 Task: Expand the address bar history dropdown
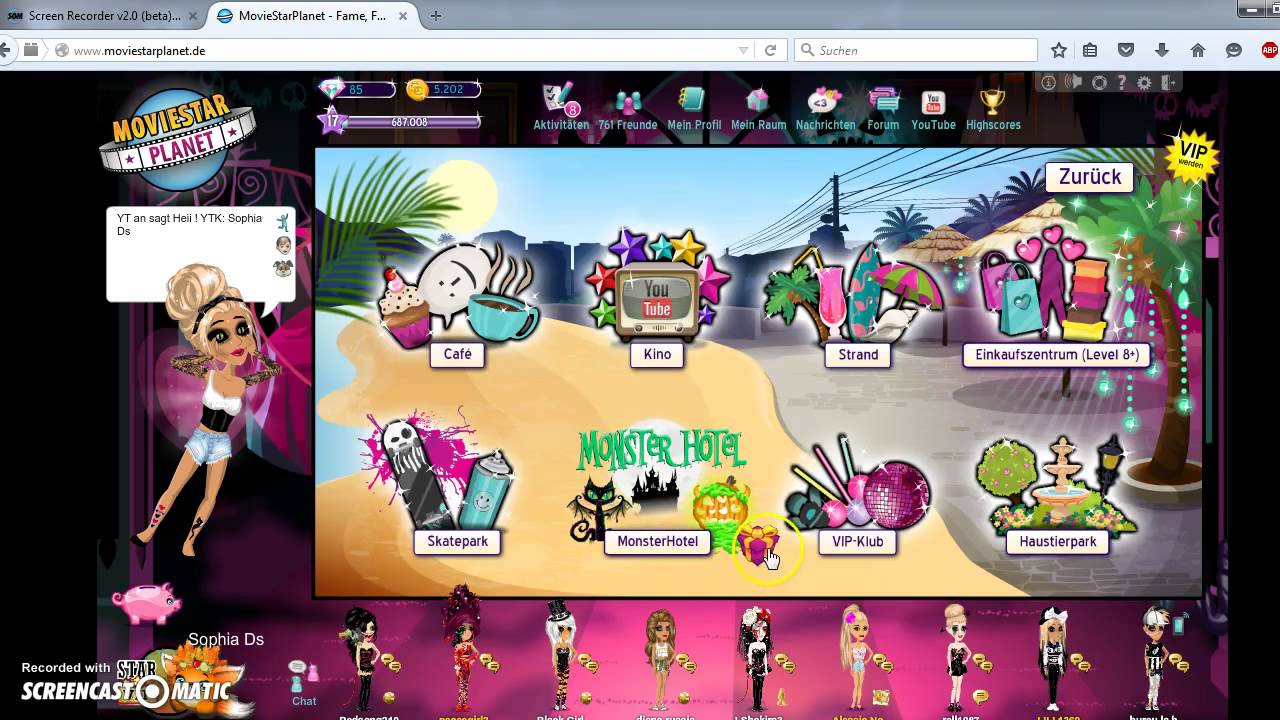(x=742, y=50)
